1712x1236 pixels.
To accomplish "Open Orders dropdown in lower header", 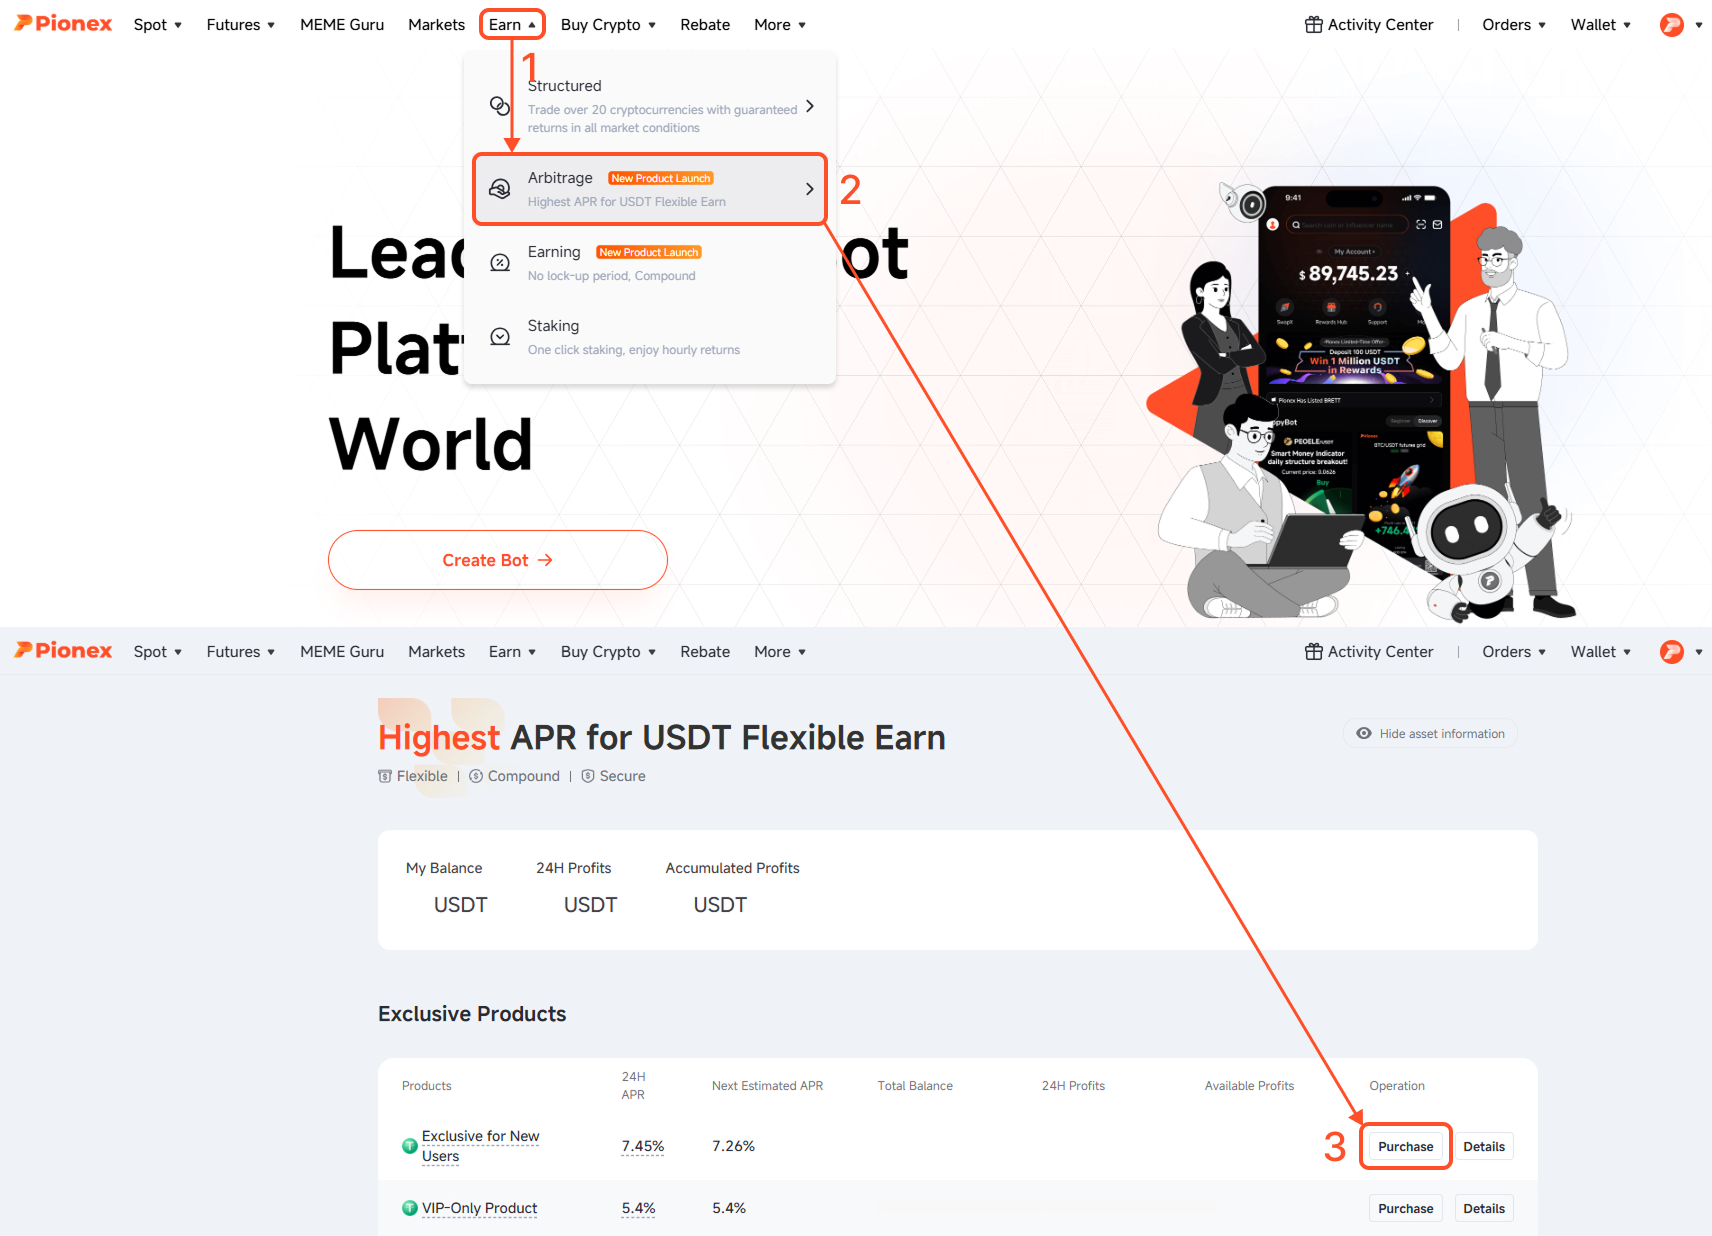I will (1514, 651).
